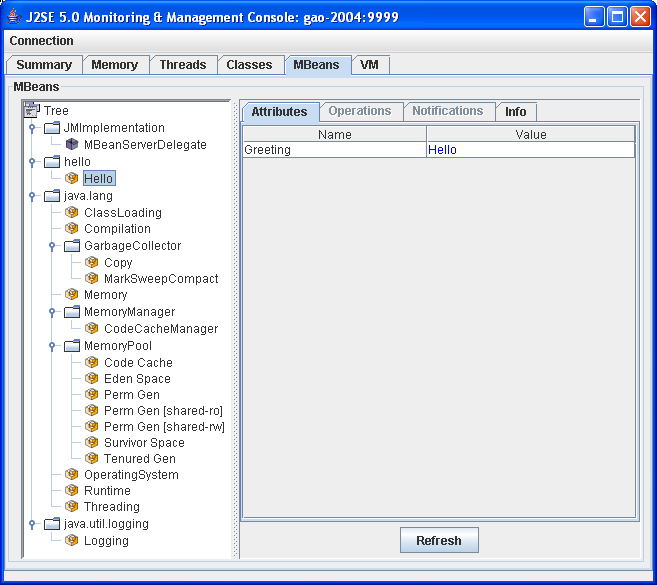Click the Logging bean icon
Viewport: 657px width, 585px height.
pos(72,541)
